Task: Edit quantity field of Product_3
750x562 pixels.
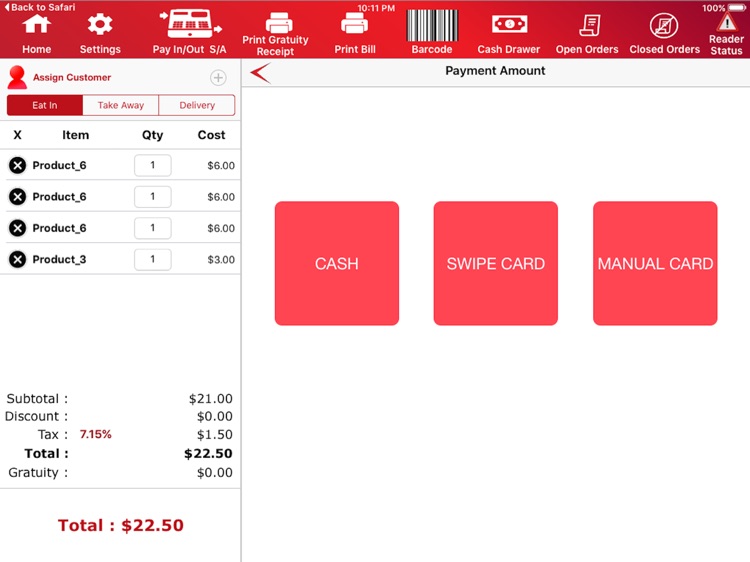Action: [153, 259]
